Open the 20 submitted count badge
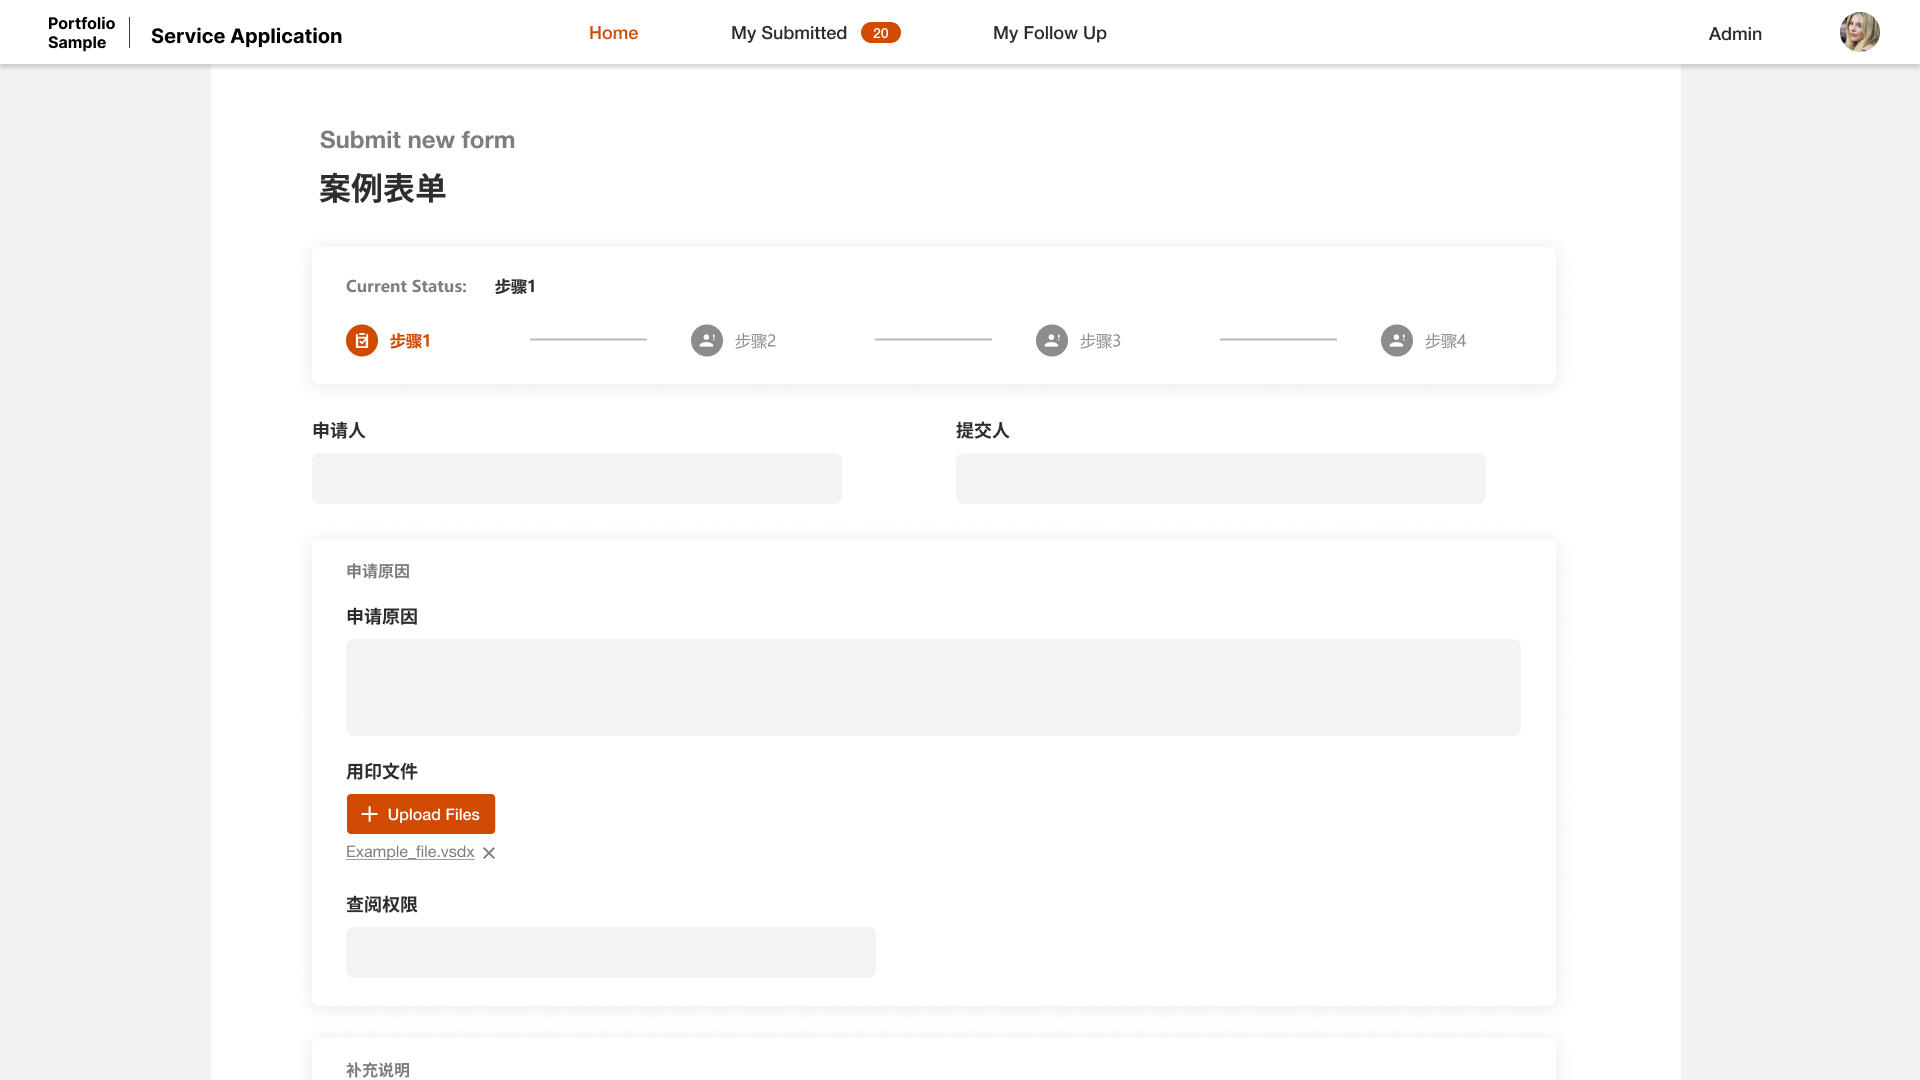Image resolution: width=1920 pixels, height=1080 pixels. pos(880,33)
